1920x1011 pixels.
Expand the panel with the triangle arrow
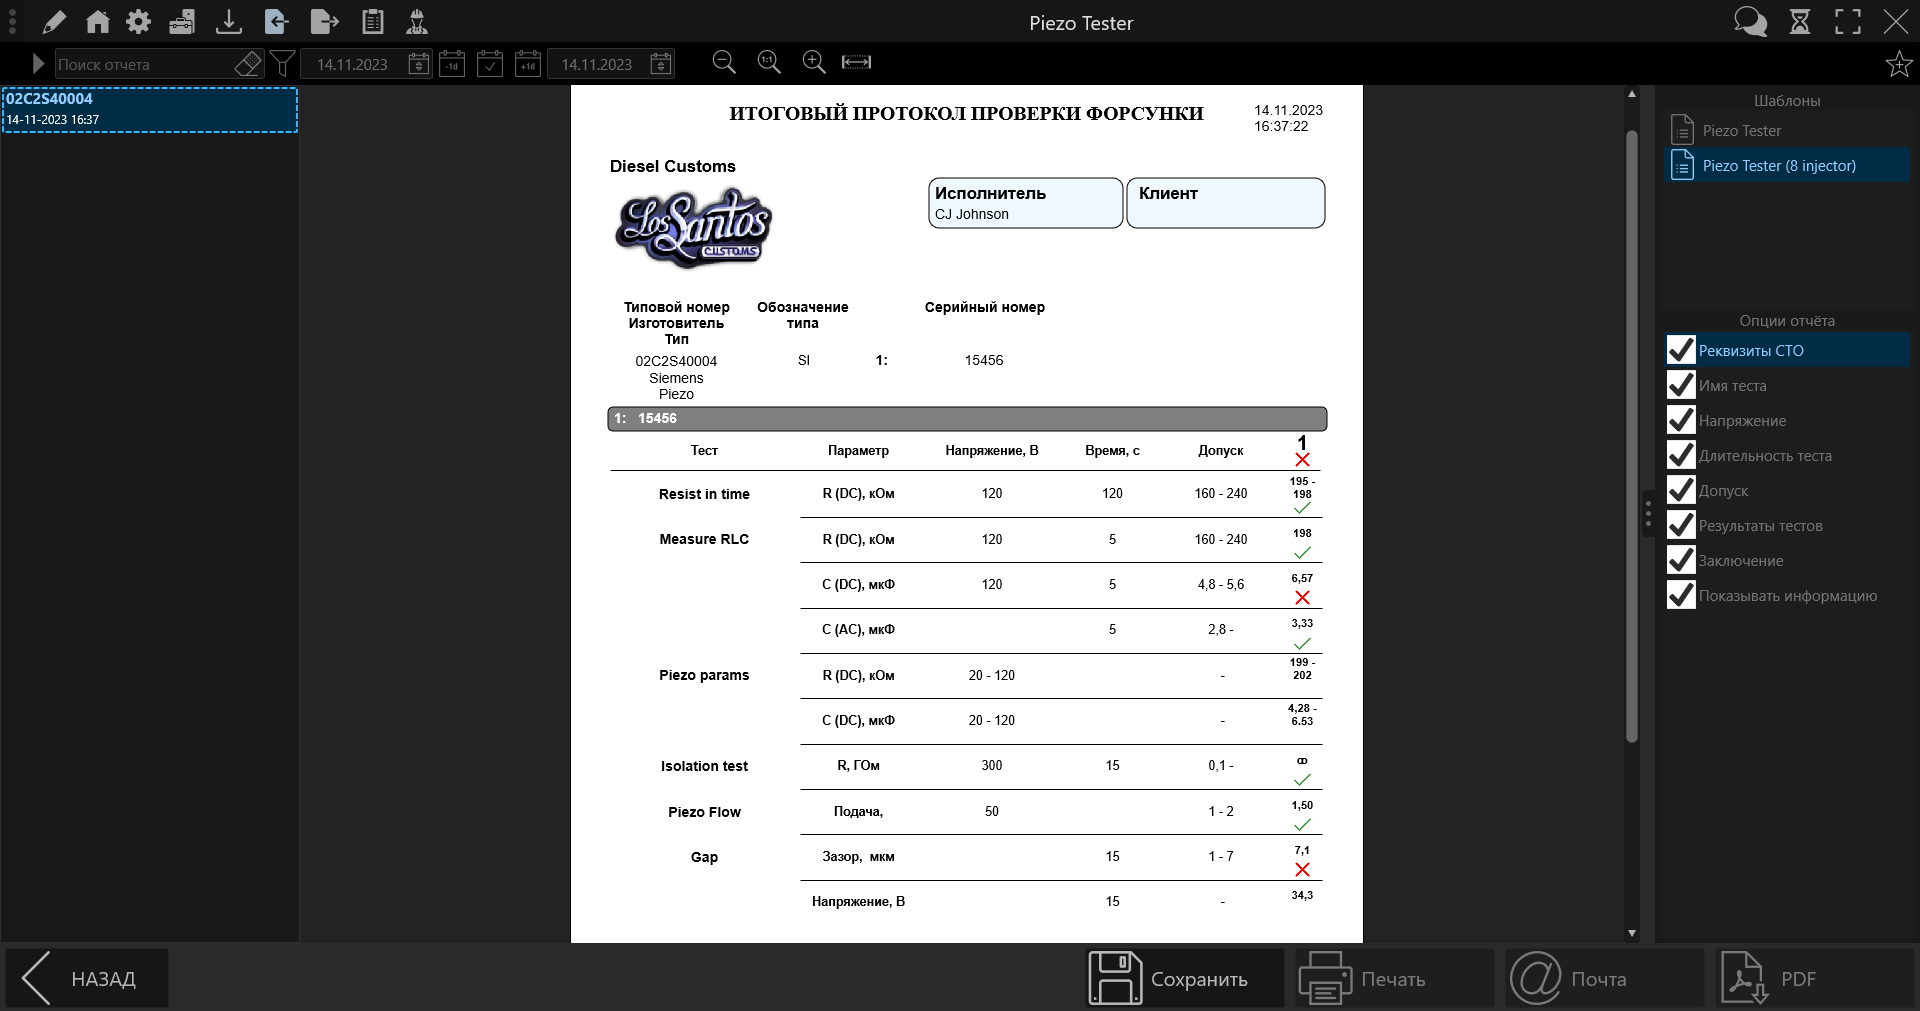pos(38,64)
